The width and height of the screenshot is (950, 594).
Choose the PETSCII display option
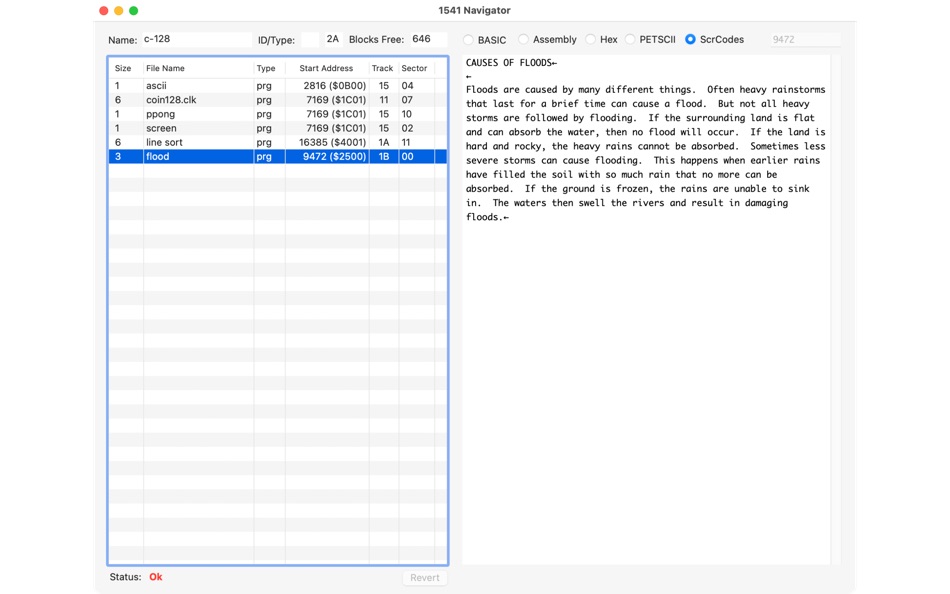coord(630,39)
